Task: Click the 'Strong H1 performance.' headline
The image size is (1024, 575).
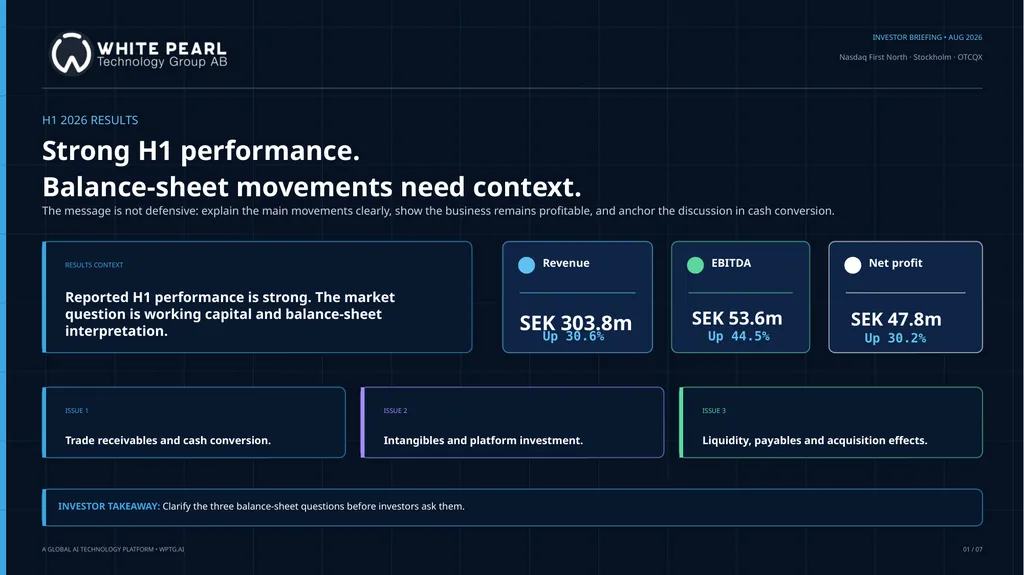Action: [x=201, y=151]
